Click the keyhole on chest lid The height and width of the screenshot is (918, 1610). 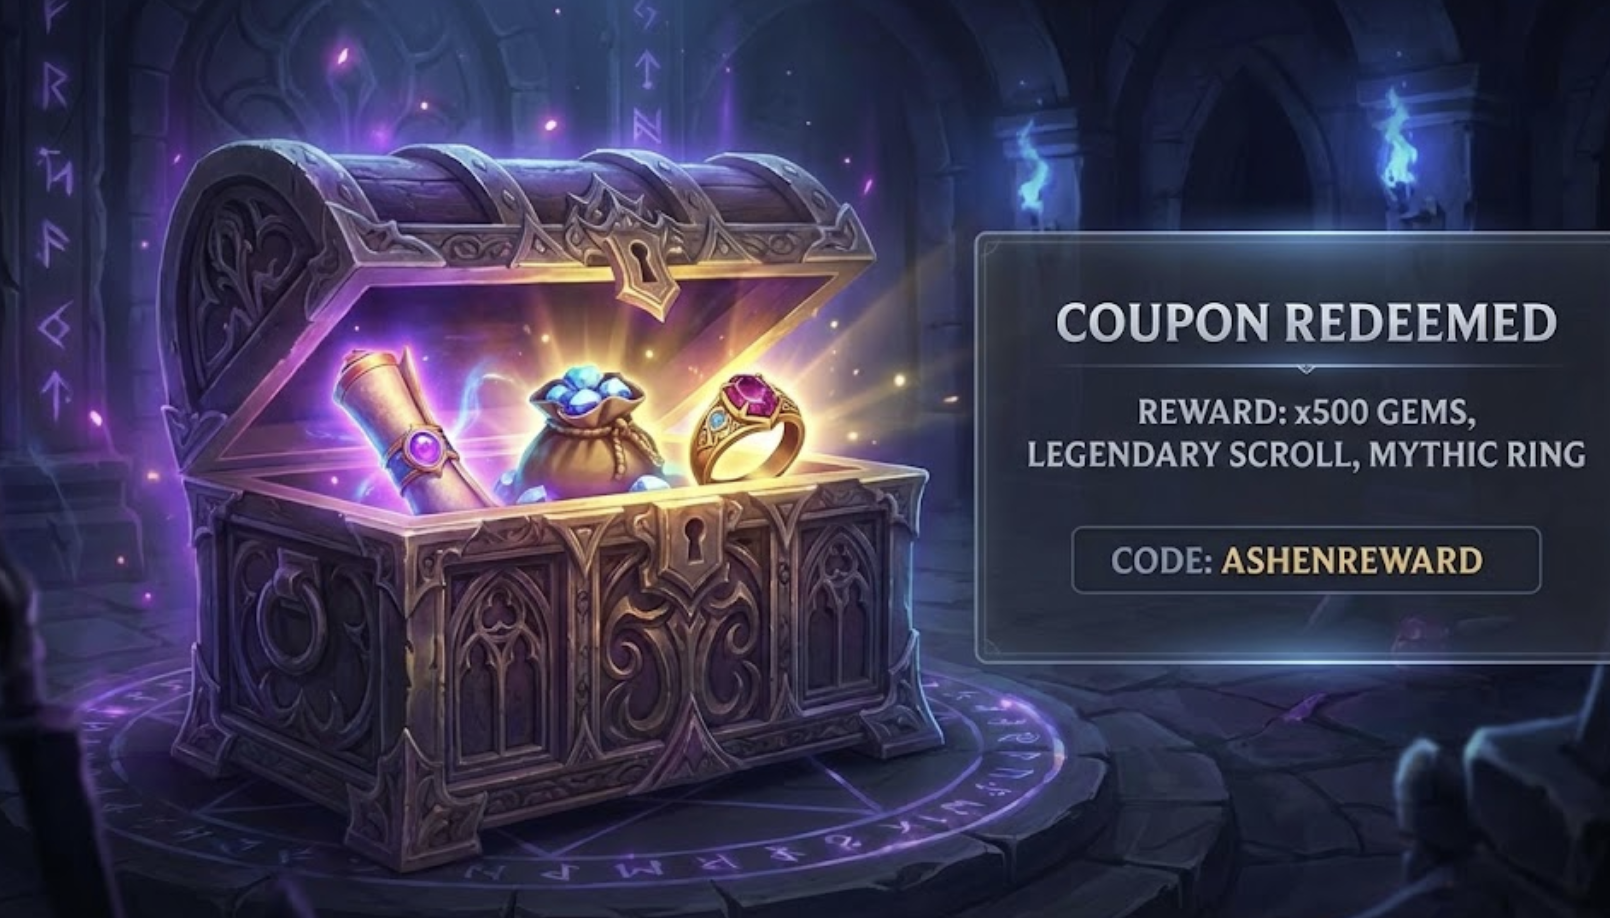640,269
